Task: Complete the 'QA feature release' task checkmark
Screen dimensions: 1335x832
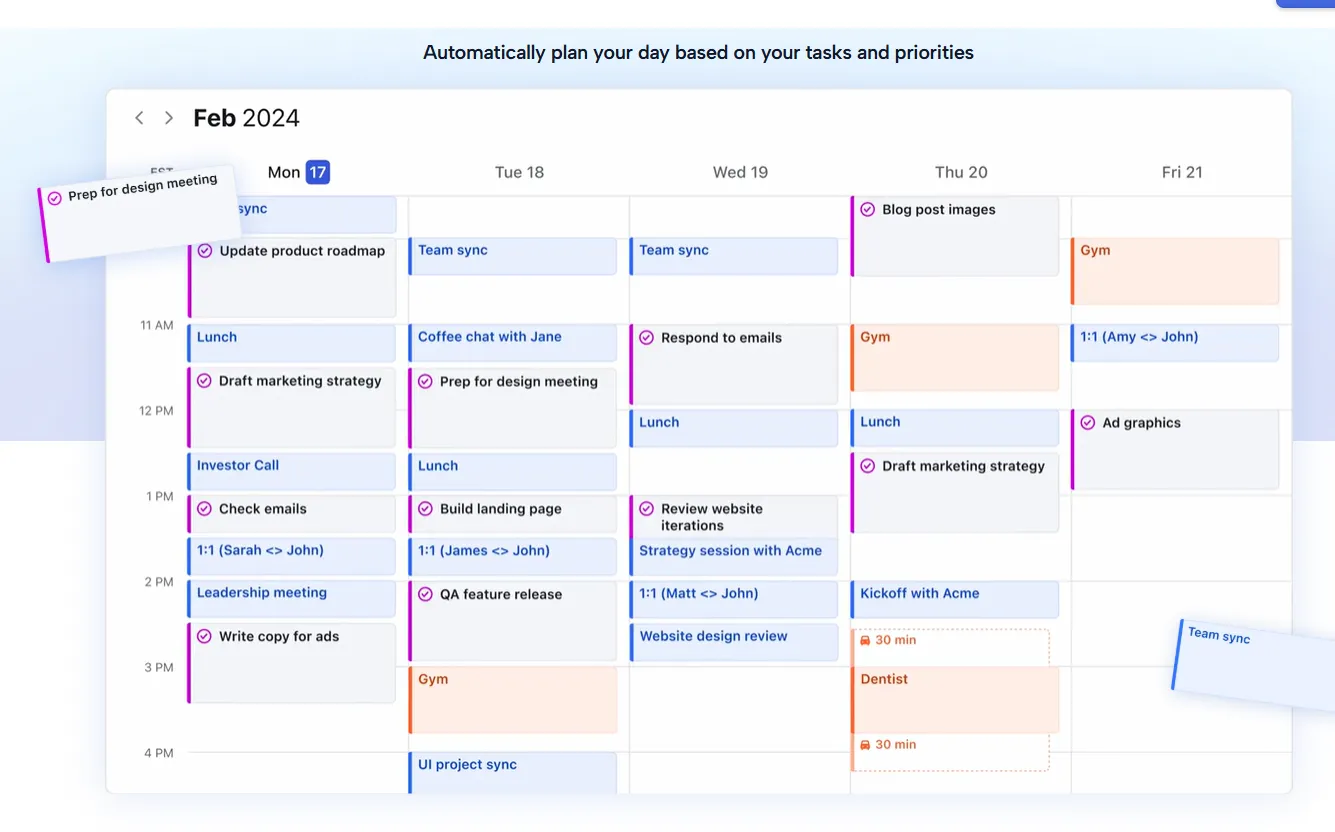Action: click(425, 594)
